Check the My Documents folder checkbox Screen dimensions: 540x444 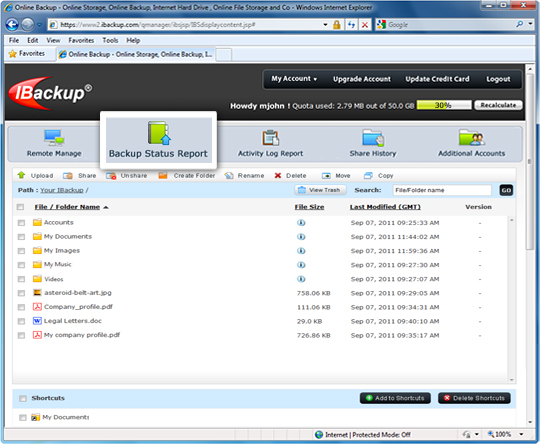click(21, 237)
